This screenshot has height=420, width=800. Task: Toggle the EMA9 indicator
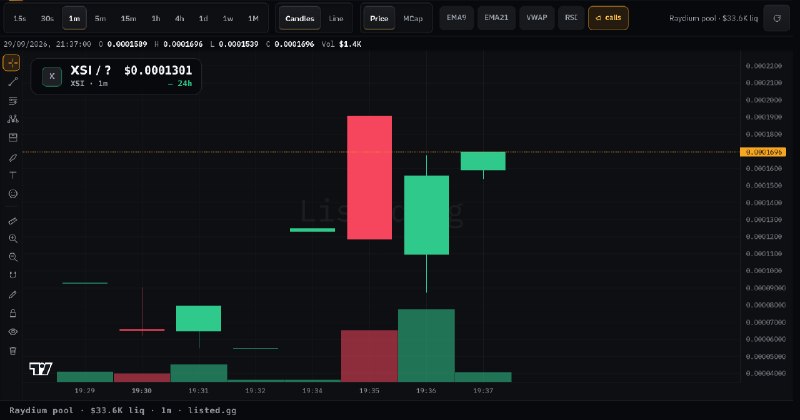pyautogui.click(x=456, y=18)
